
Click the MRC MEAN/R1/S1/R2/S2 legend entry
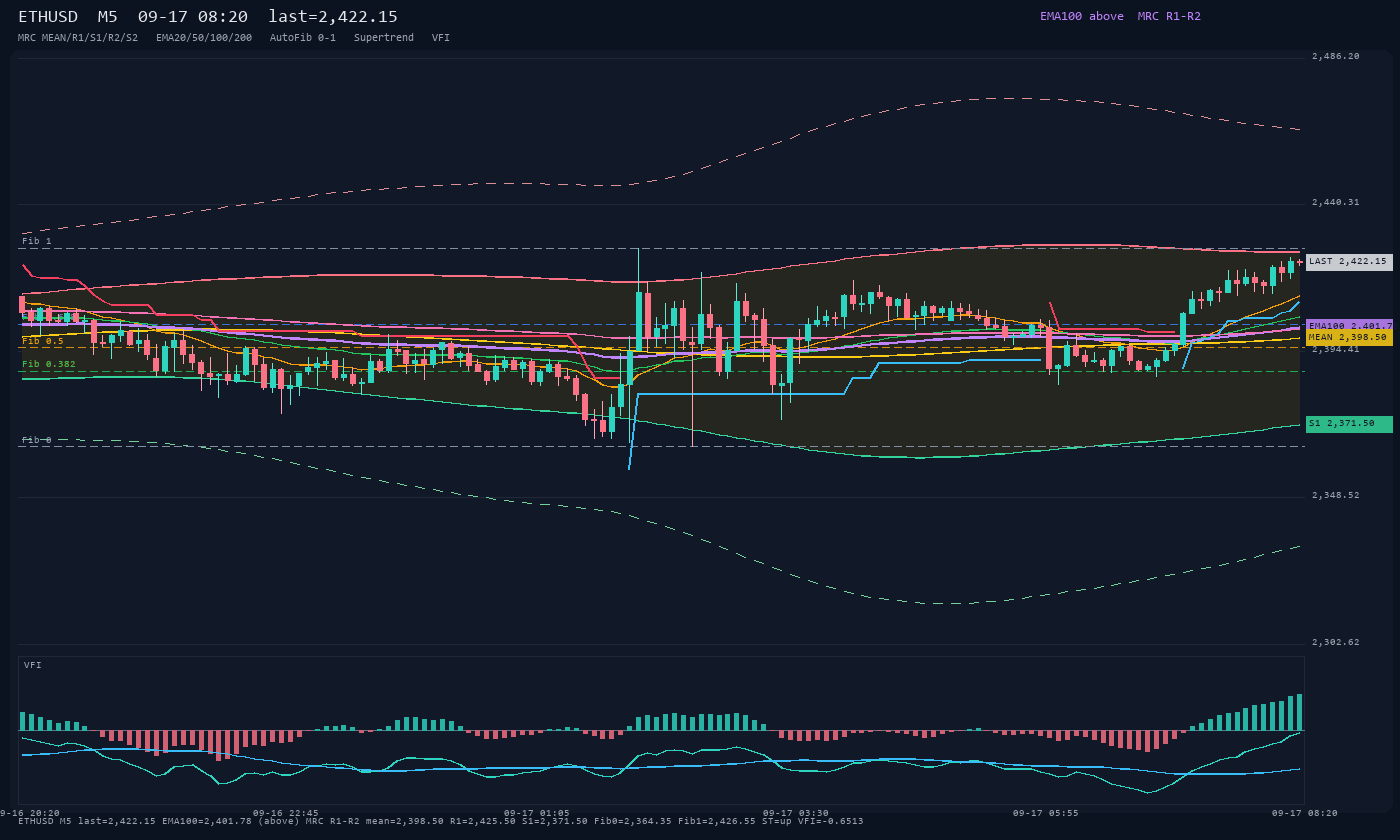pyautogui.click(x=78, y=38)
